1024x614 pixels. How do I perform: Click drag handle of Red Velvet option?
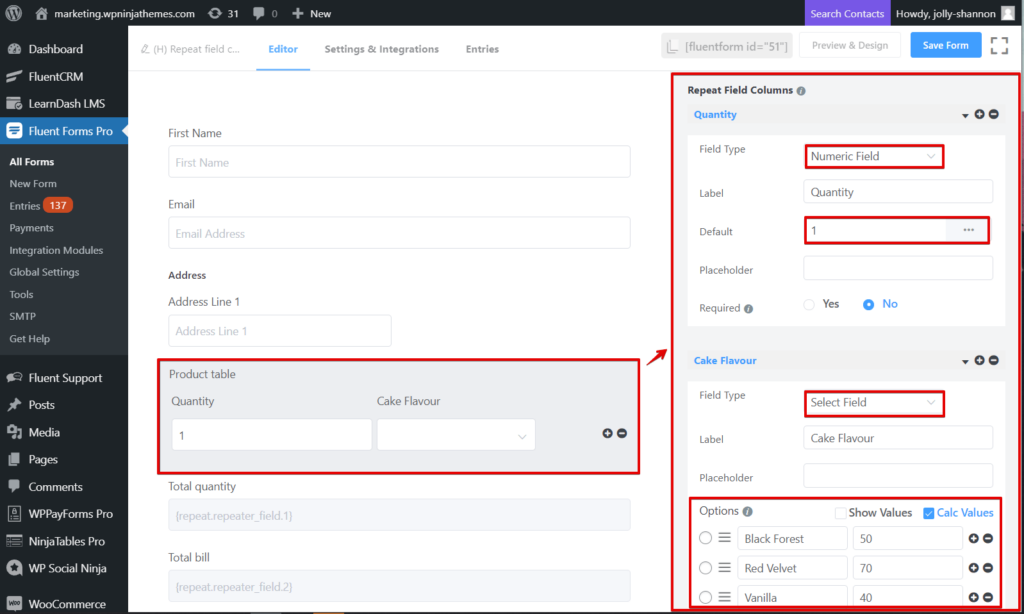[x=724, y=567]
